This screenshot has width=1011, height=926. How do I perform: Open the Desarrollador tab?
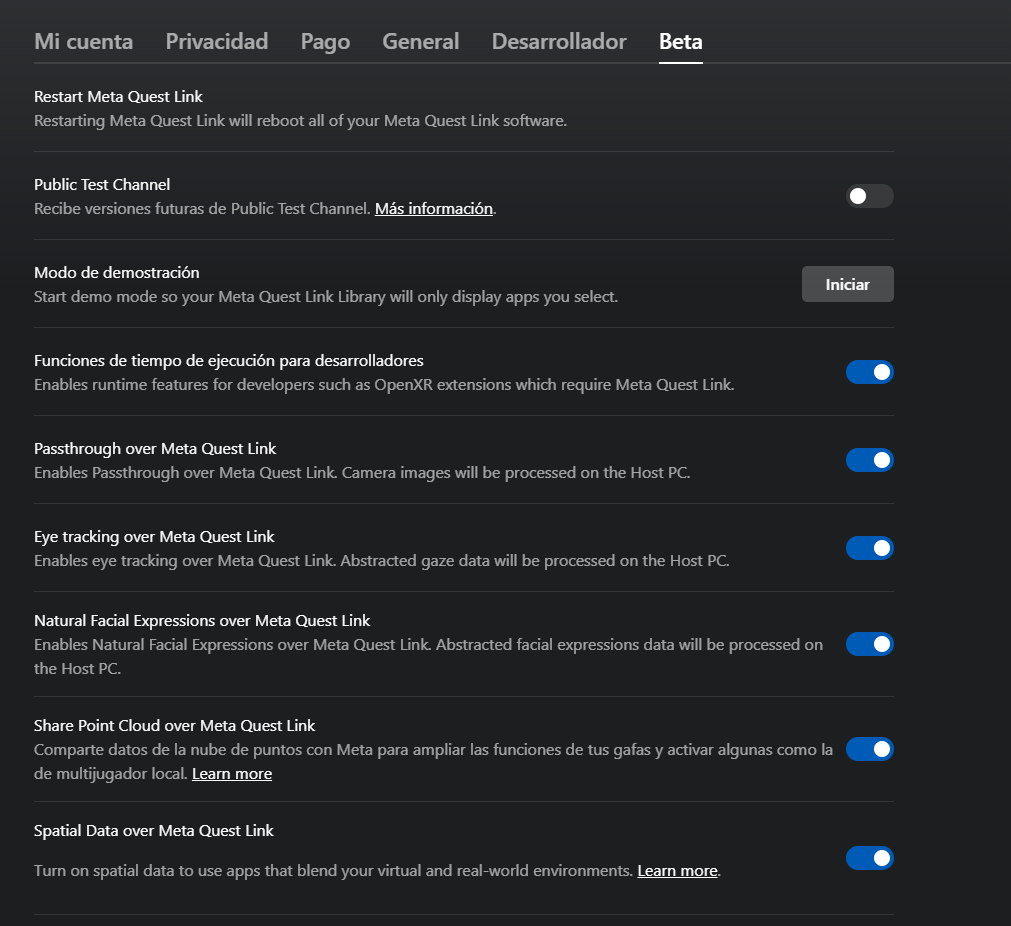[559, 42]
